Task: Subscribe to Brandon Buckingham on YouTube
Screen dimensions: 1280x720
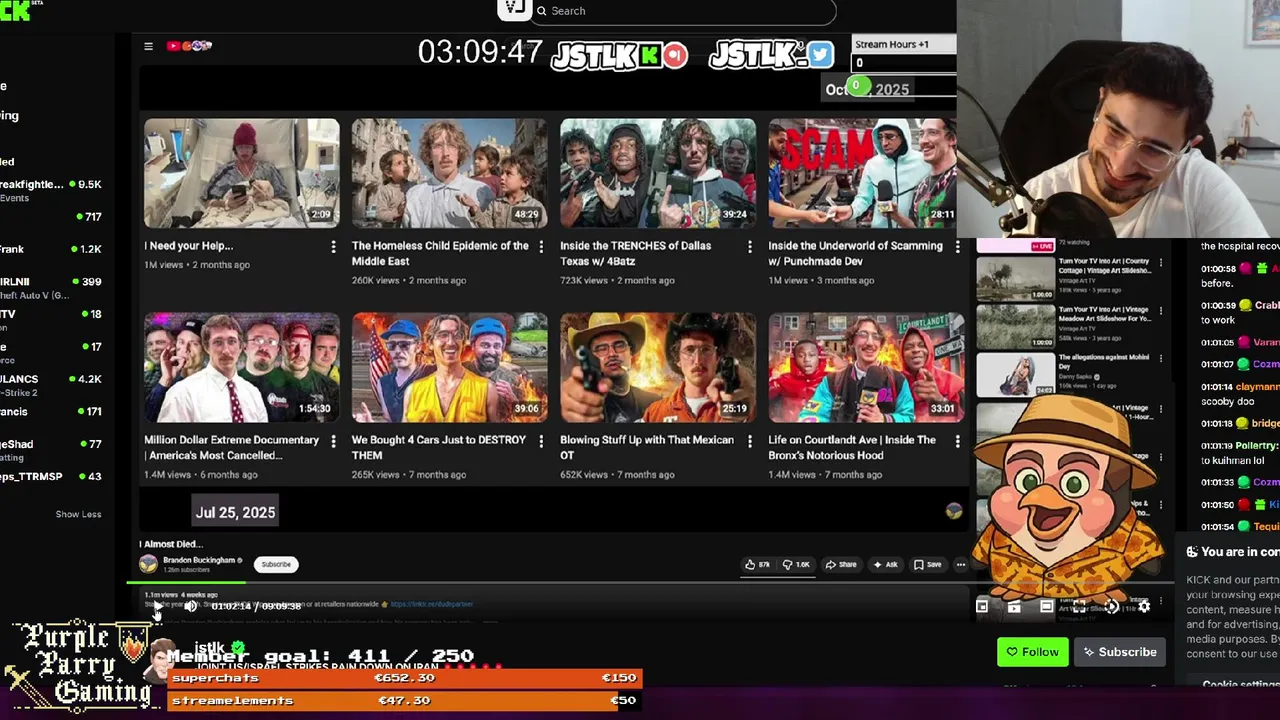Action: [276, 564]
